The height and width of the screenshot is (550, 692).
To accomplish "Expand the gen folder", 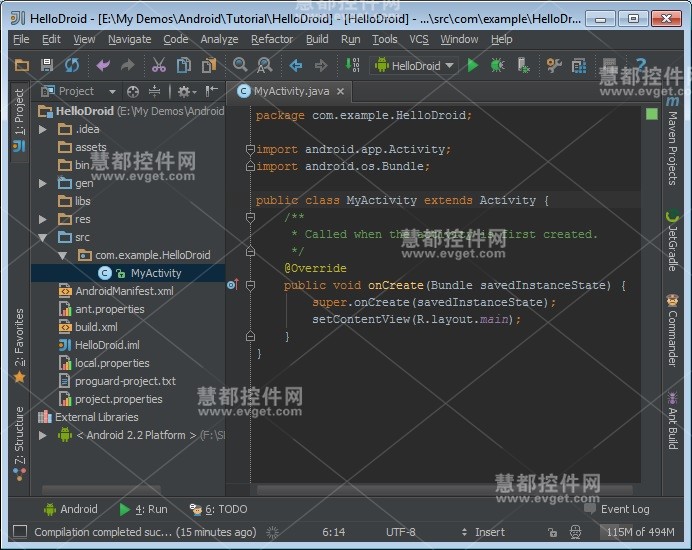I will click(43, 183).
